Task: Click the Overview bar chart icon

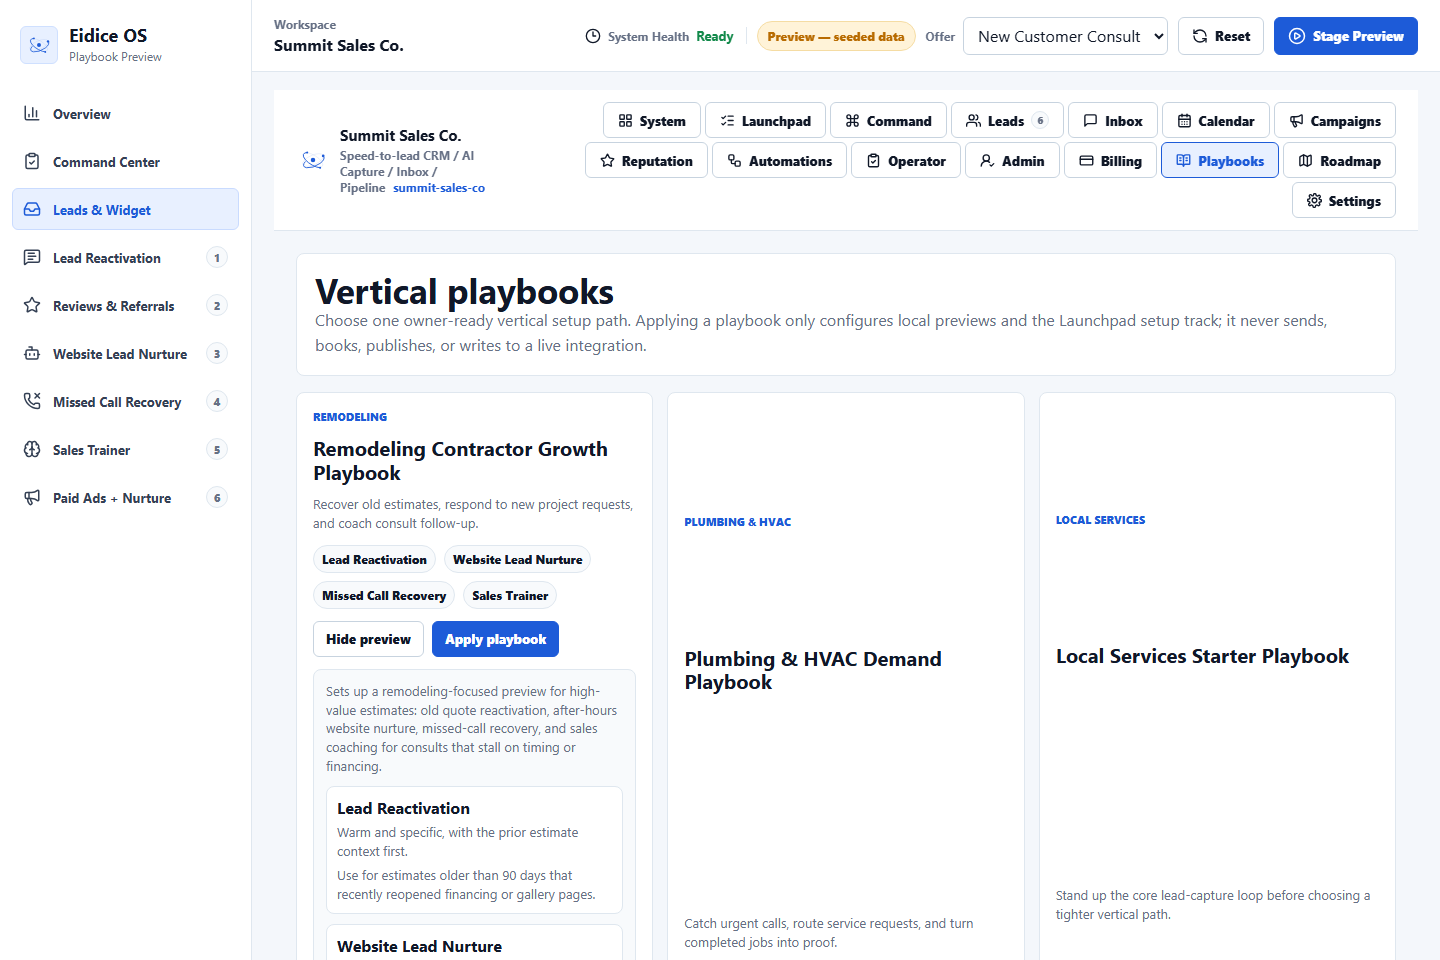Action: point(32,113)
